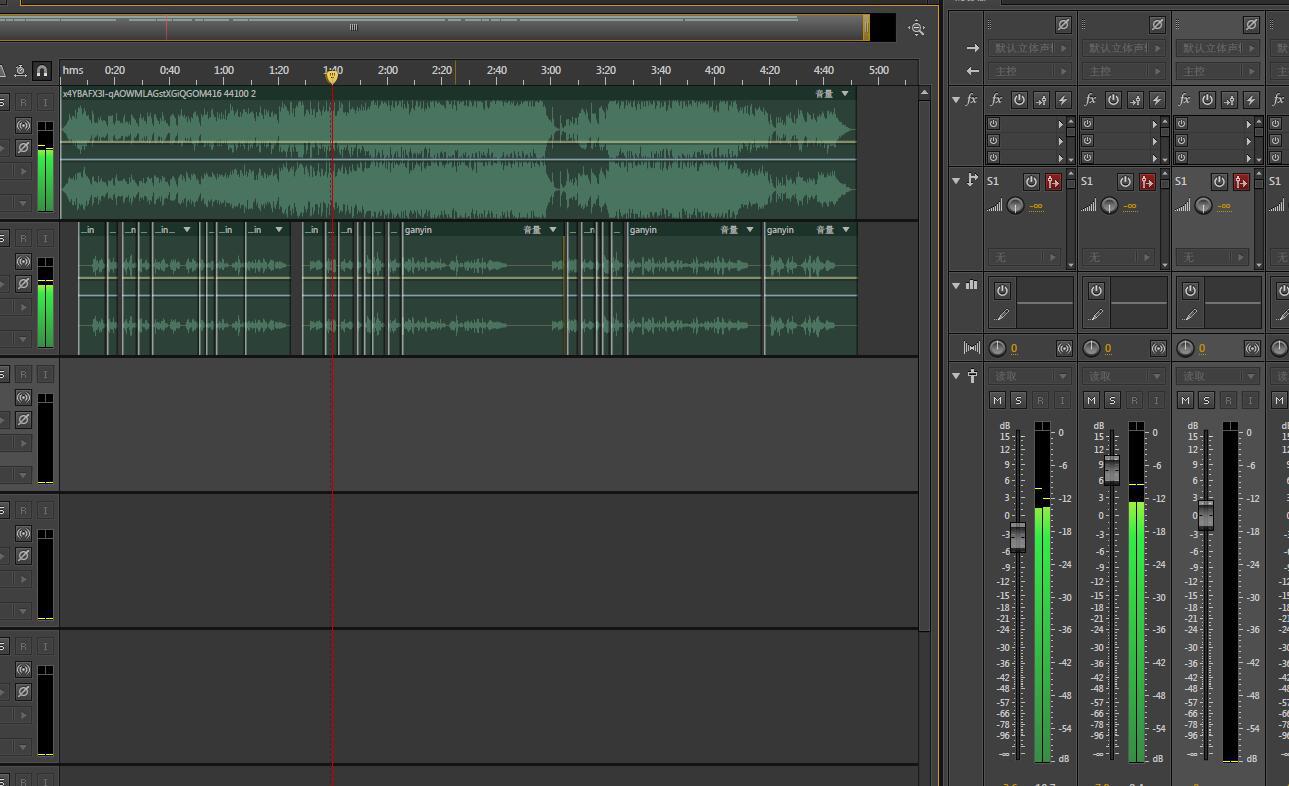Toggle S1 send power on first mixer channel
The width and height of the screenshot is (1289, 786).
click(x=1031, y=181)
